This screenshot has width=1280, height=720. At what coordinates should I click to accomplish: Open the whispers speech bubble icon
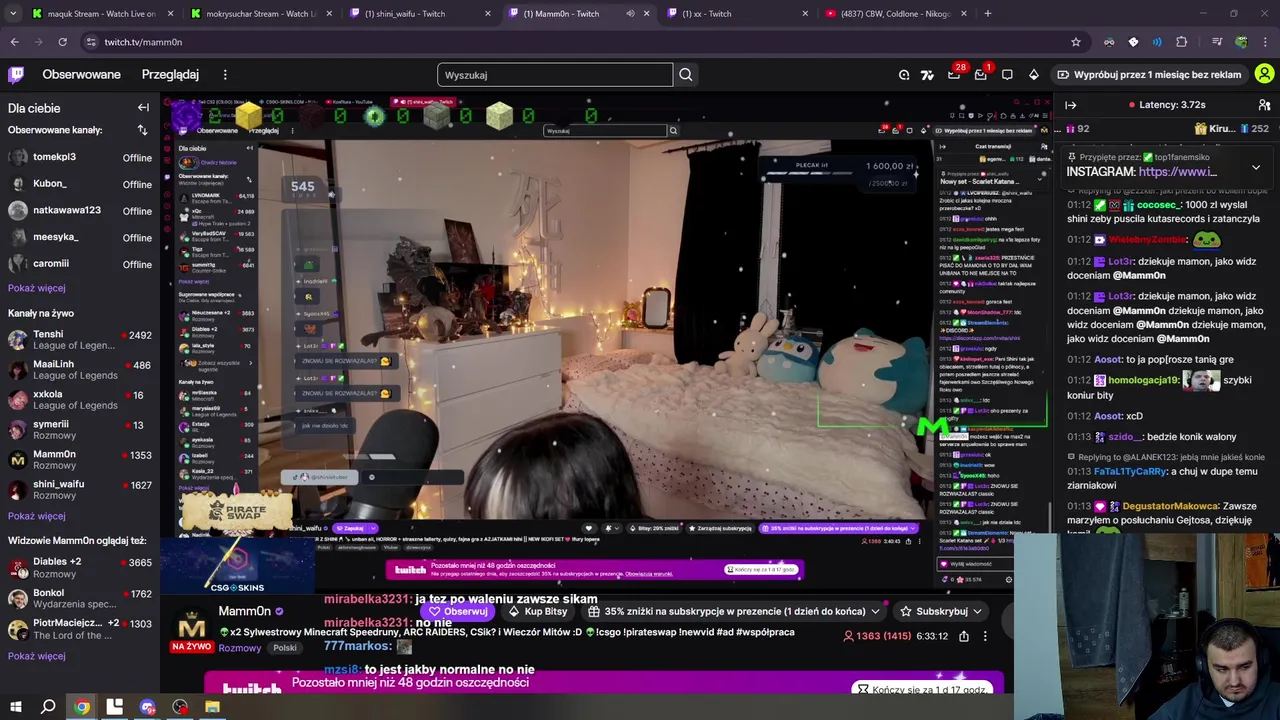click(1007, 75)
